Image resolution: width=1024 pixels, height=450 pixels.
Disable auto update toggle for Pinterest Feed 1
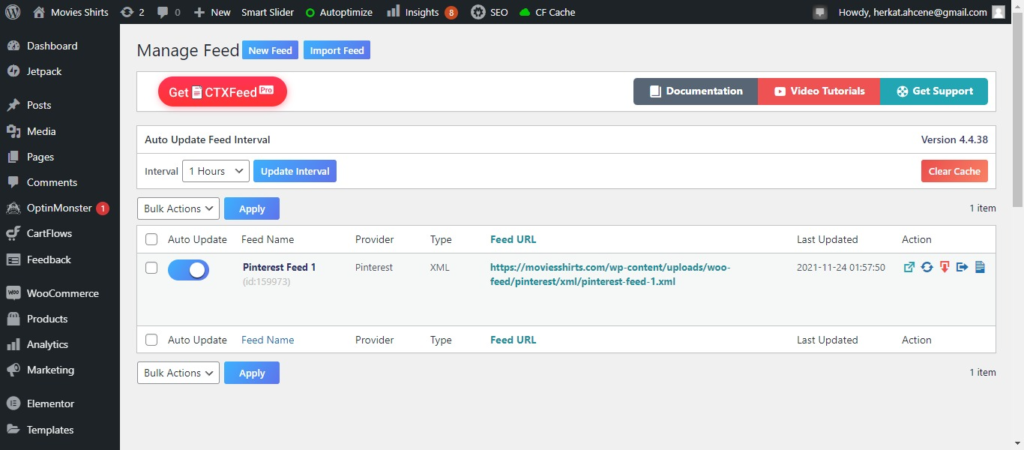pos(188,269)
